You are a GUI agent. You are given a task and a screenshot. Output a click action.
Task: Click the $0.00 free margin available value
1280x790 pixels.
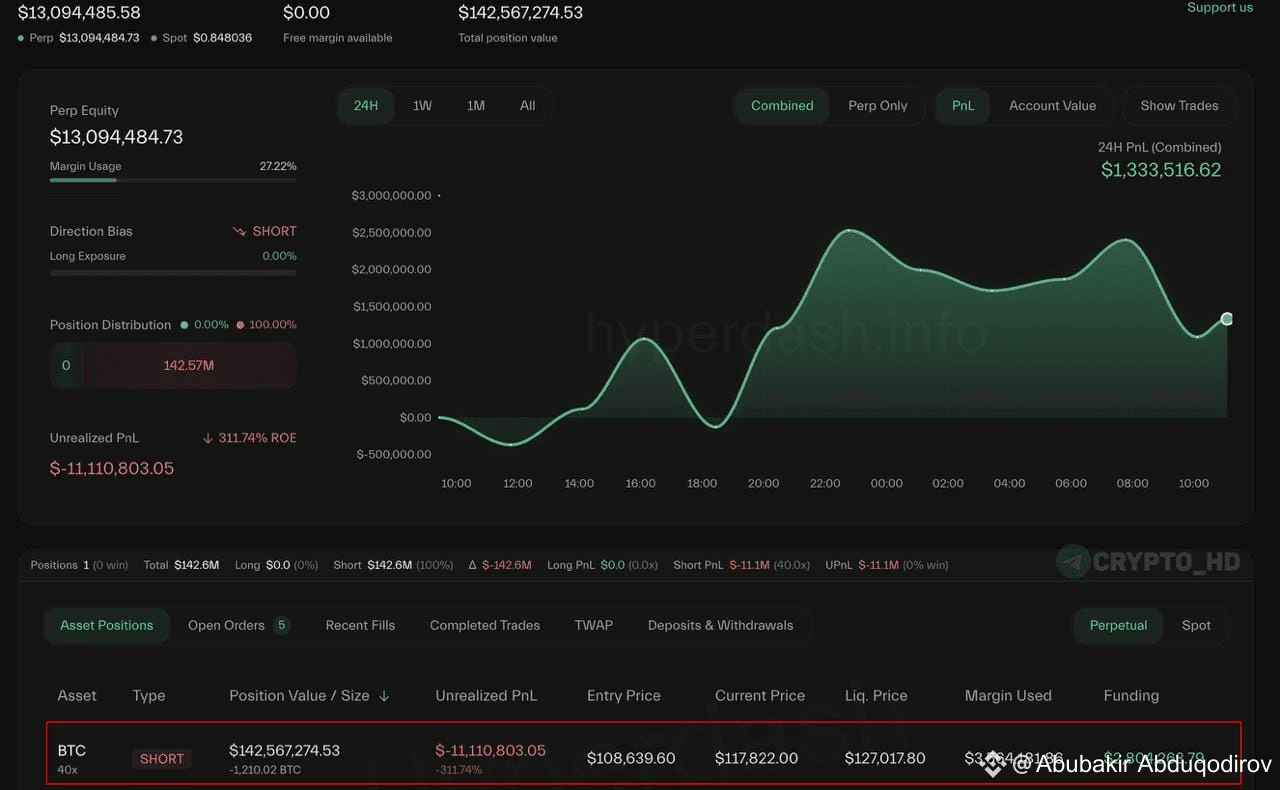pos(306,13)
